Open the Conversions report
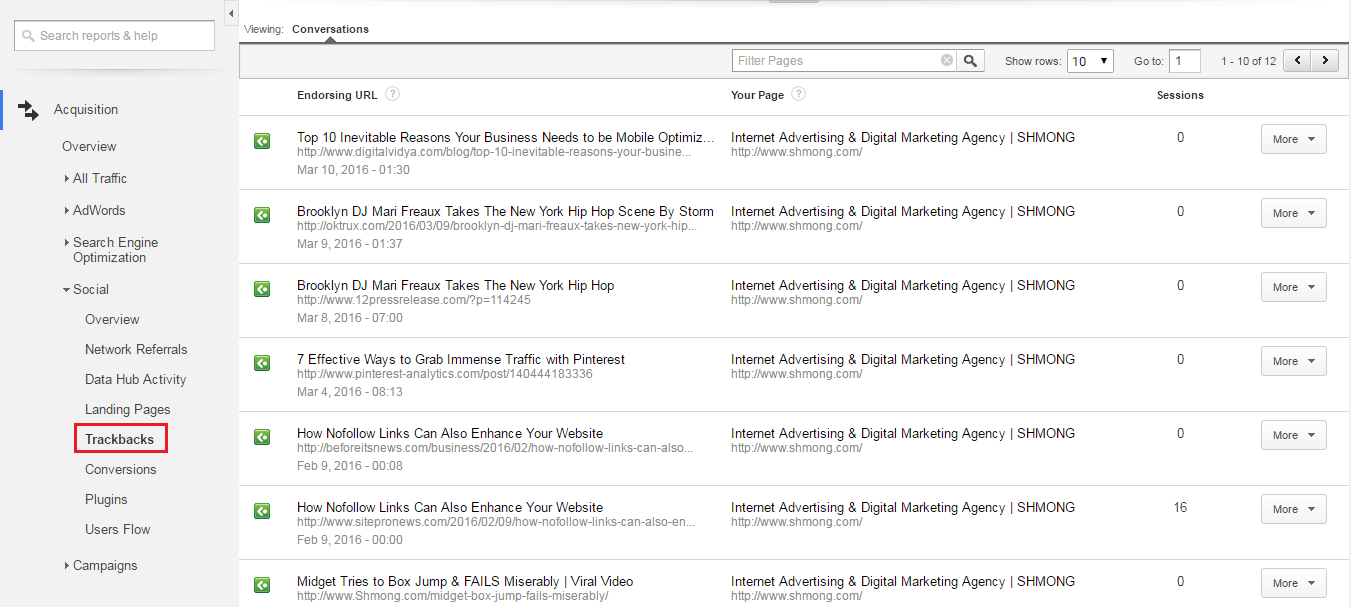The width and height of the screenshot is (1351, 607). click(121, 469)
